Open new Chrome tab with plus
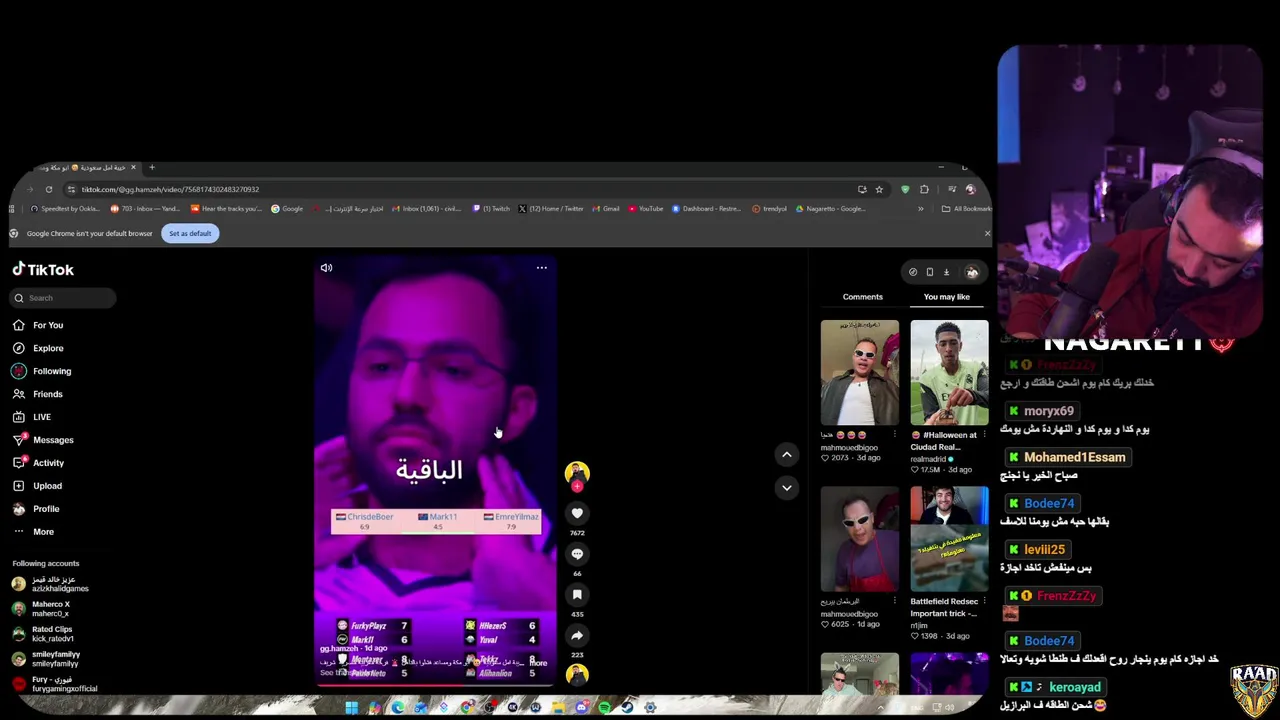The width and height of the screenshot is (1280, 720). tap(152, 167)
